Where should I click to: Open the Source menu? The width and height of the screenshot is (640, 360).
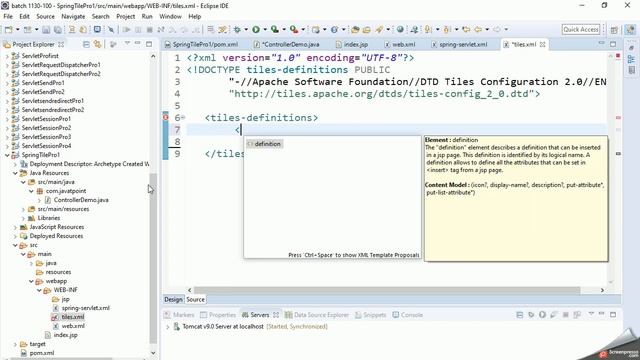click(x=45, y=16)
